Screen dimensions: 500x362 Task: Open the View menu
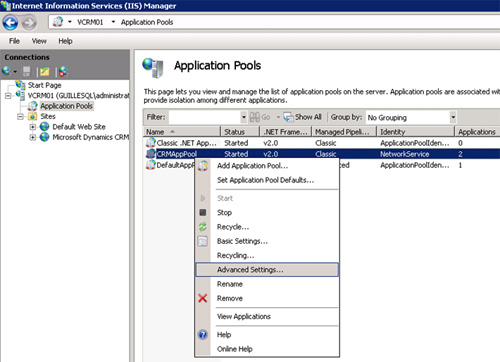click(39, 41)
